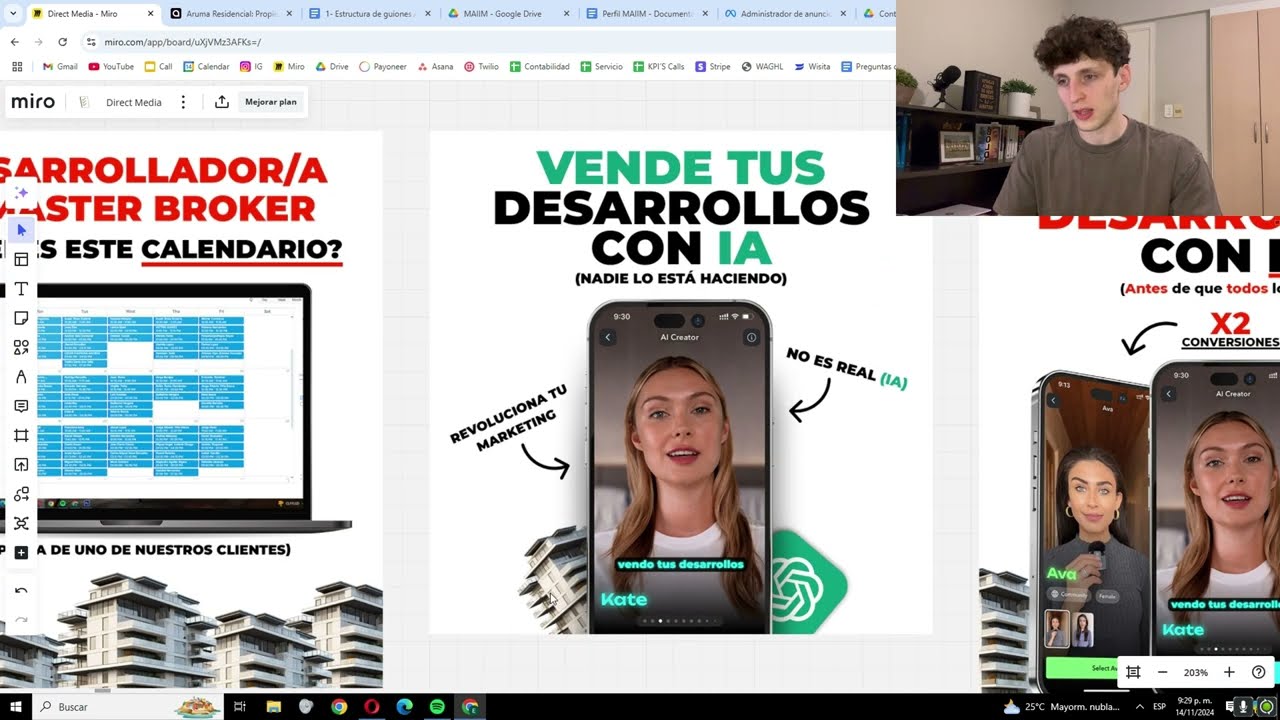Click Mejorar plan upgrade button
The height and width of the screenshot is (720, 1280).
tap(271, 102)
